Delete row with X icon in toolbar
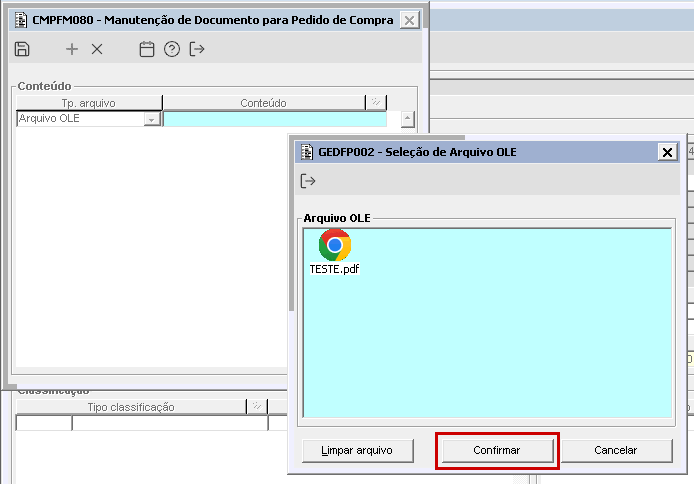Image resolution: width=694 pixels, height=484 pixels. tap(97, 49)
